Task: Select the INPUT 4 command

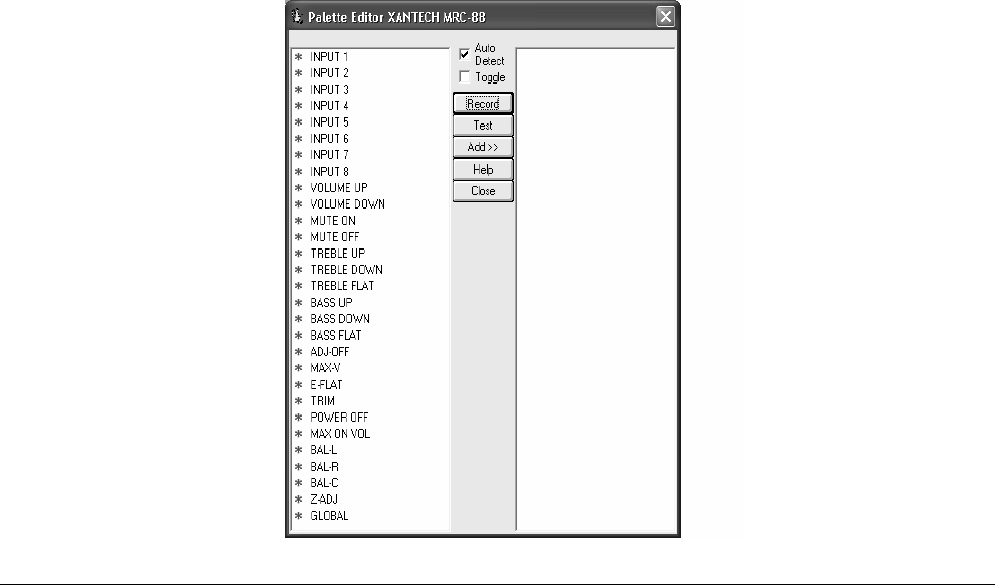Action: (329, 105)
